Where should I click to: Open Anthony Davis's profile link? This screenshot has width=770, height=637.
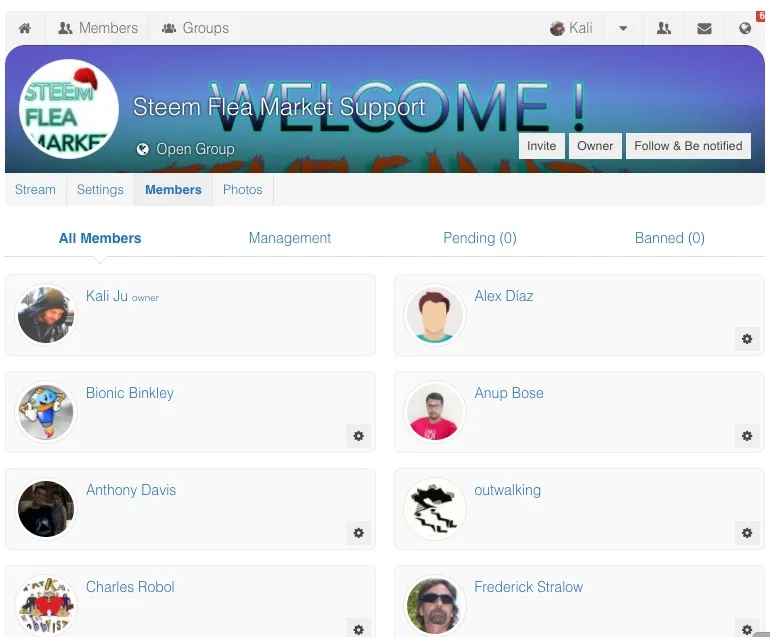(131, 490)
